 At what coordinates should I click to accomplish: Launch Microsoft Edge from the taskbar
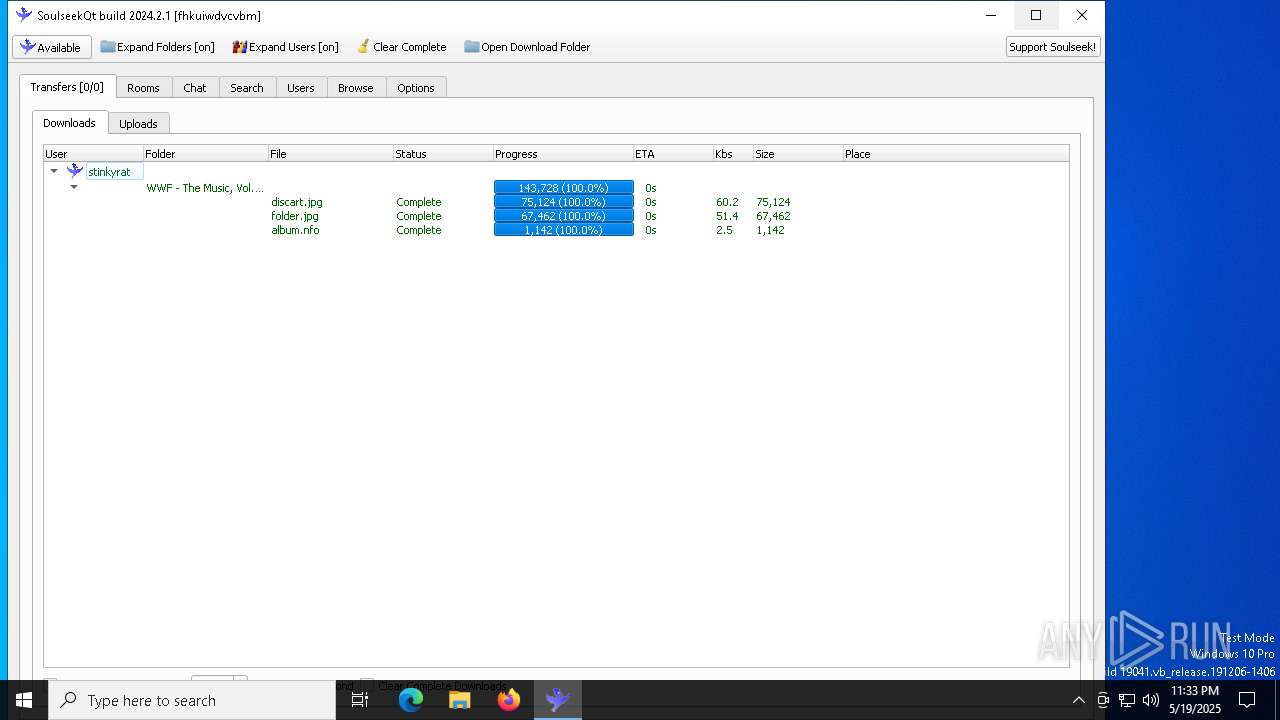[411, 700]
